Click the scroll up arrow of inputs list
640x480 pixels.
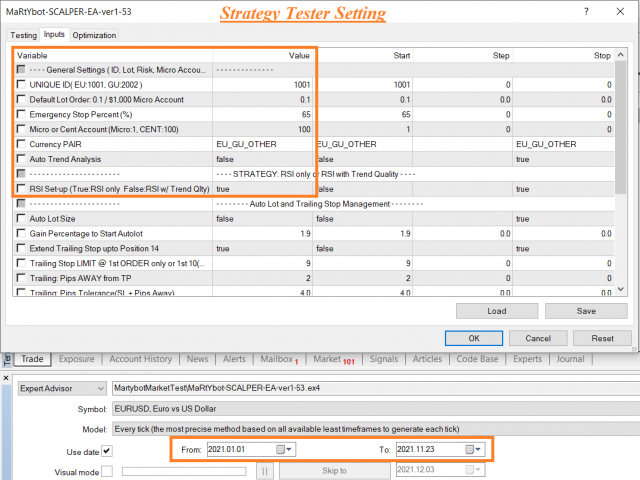(x=620, y=55)
